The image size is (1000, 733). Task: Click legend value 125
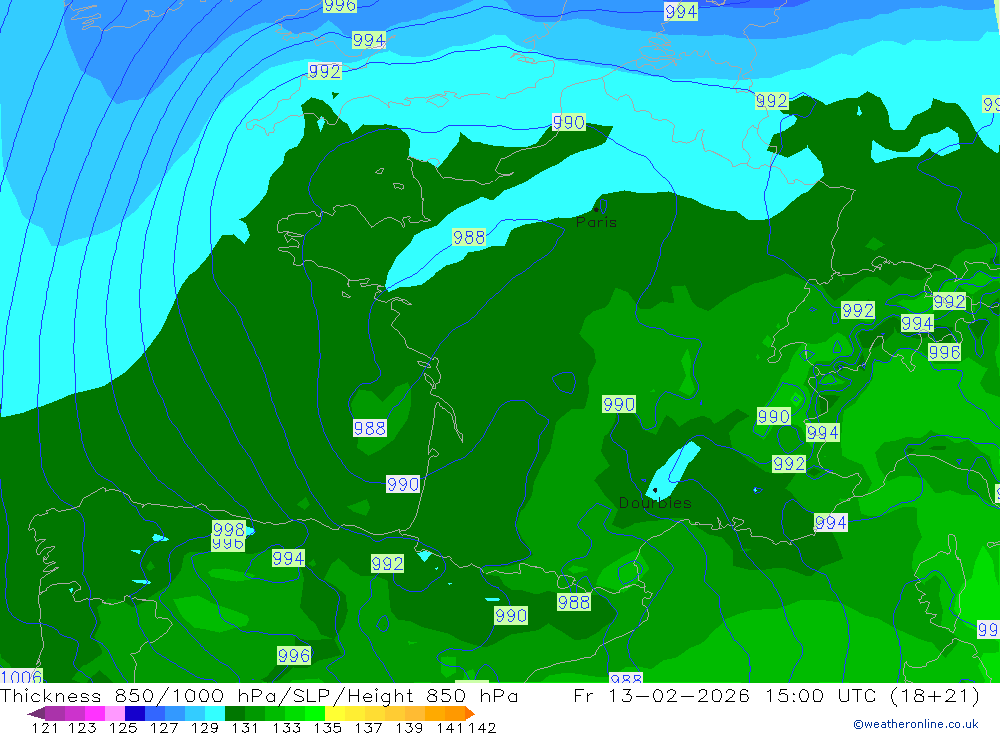(123, 727)
